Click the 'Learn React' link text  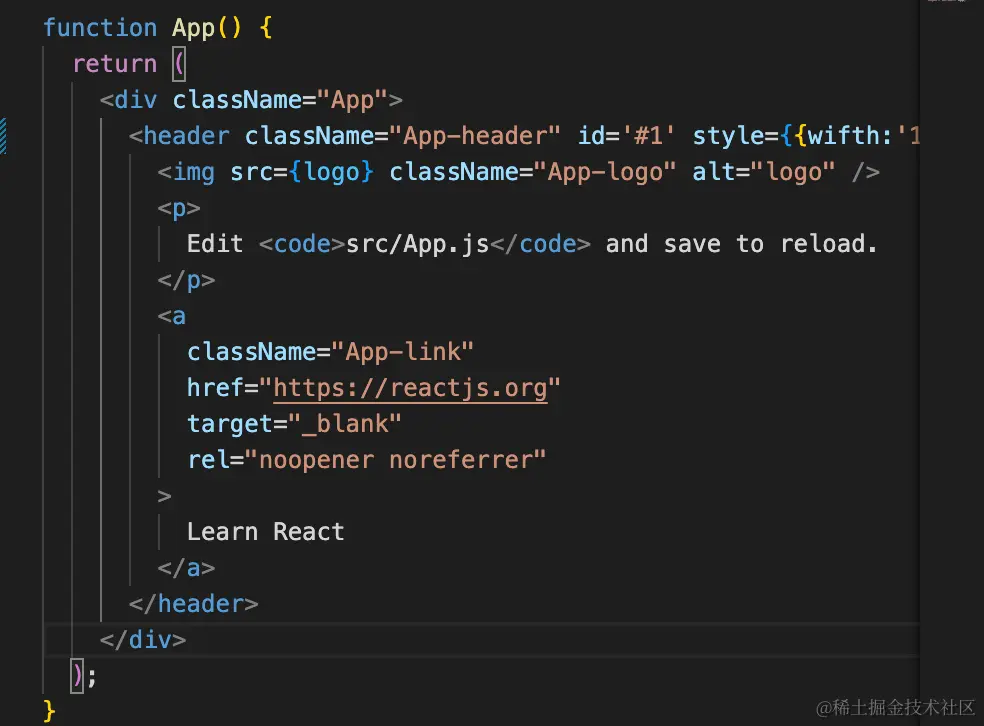265,532
